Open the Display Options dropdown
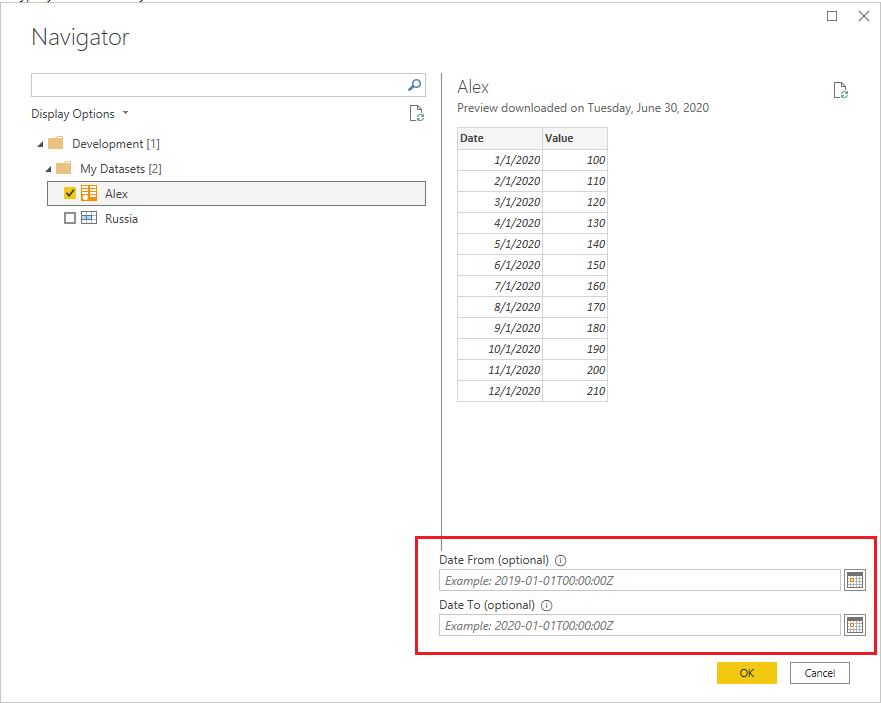881x703 pixels. [80, 114]
